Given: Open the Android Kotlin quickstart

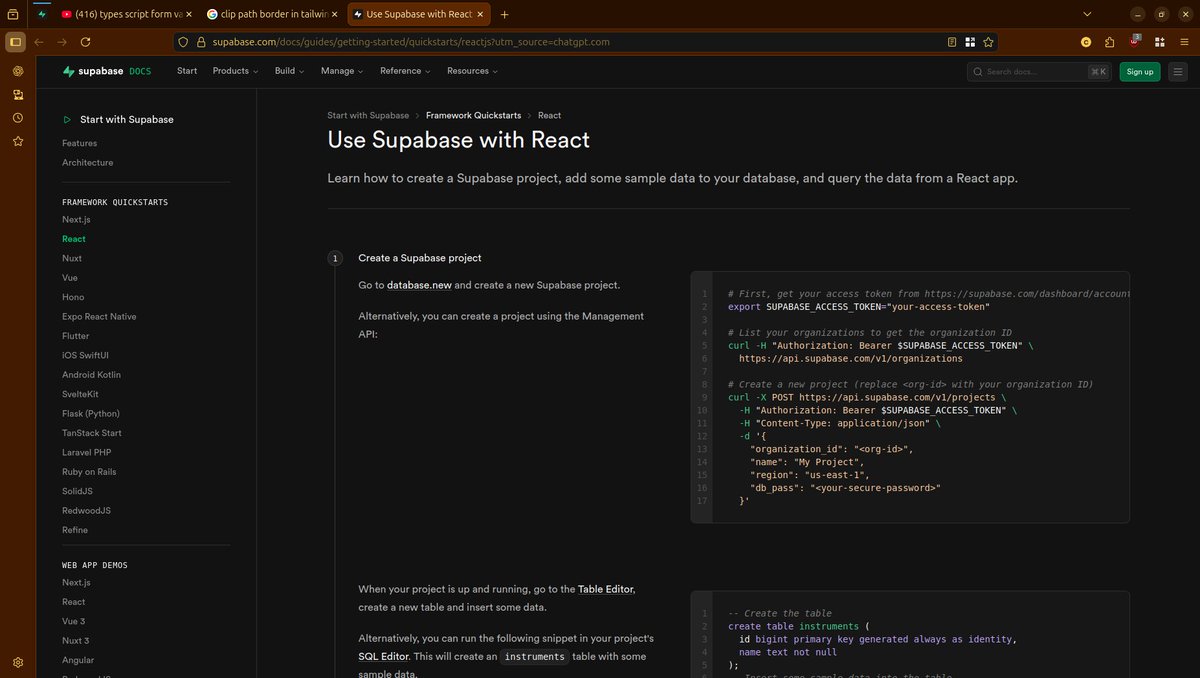Looking at the screenshot, I should (91, 374).
